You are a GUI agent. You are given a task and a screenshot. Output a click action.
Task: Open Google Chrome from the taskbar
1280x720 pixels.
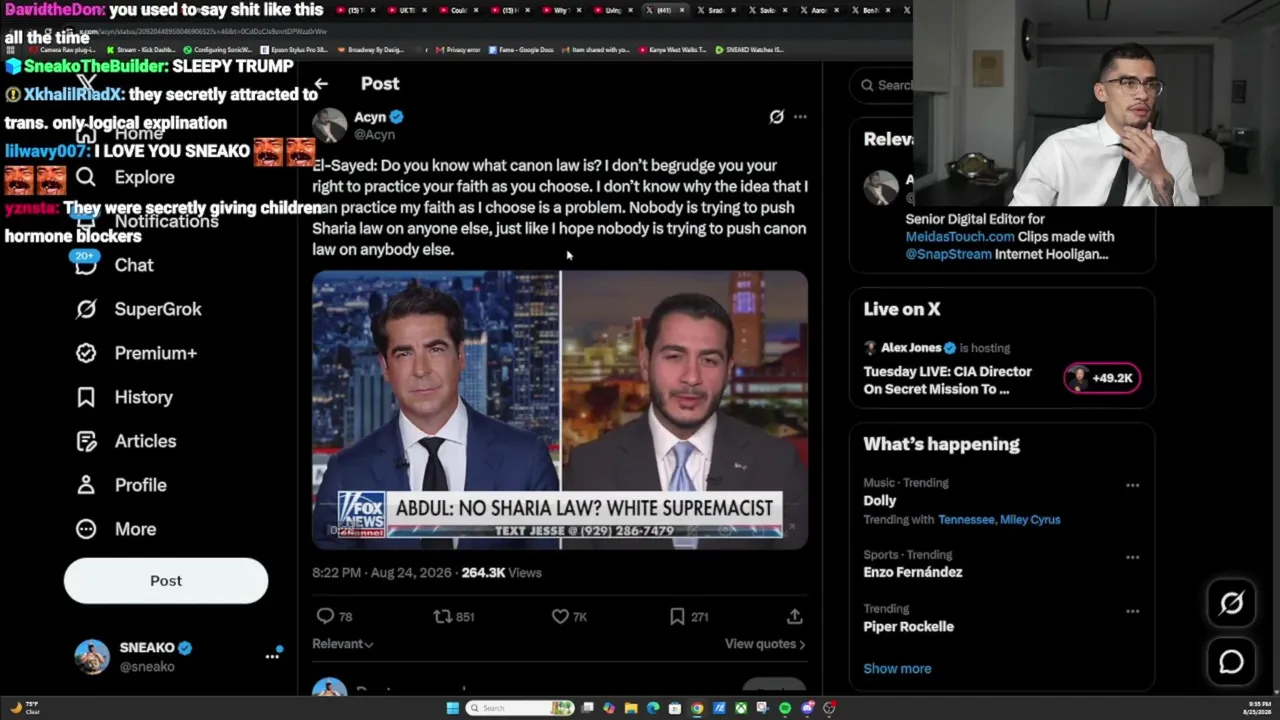(x=697, y=708)
